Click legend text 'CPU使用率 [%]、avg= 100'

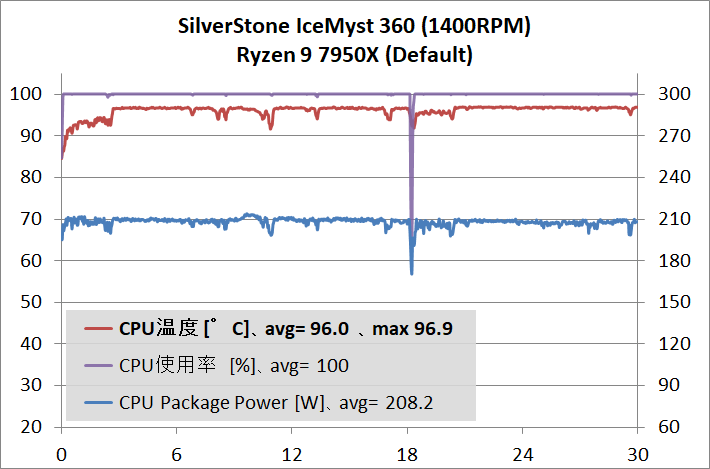234,365
